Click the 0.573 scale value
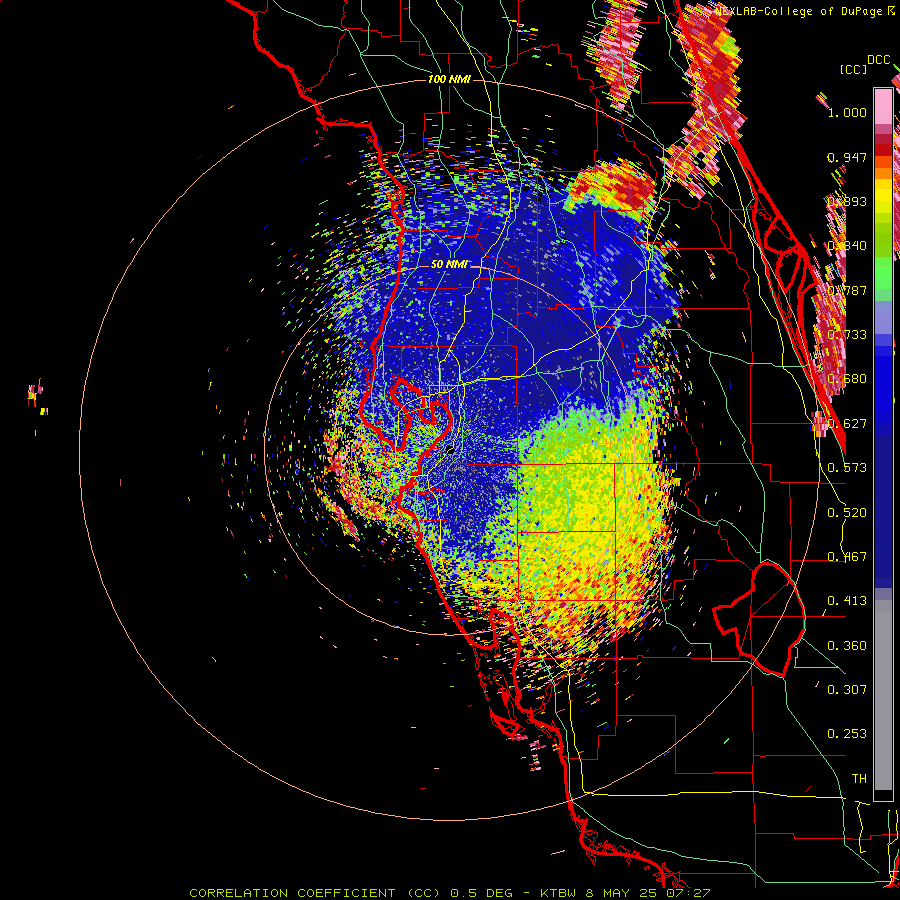The height and width of the screenshot is (900, 900). tap(847, 468)
